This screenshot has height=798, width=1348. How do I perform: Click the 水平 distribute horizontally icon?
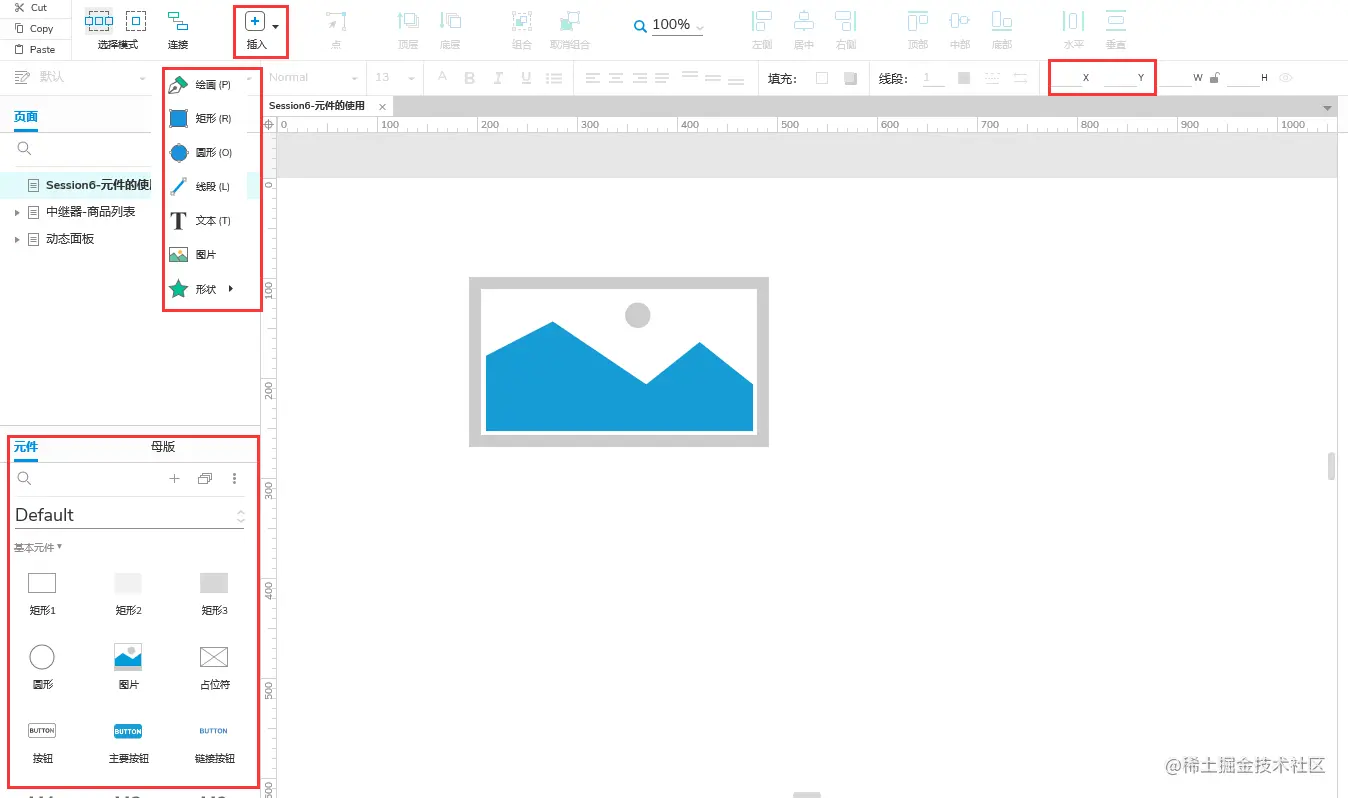(x=1073, y=21)
